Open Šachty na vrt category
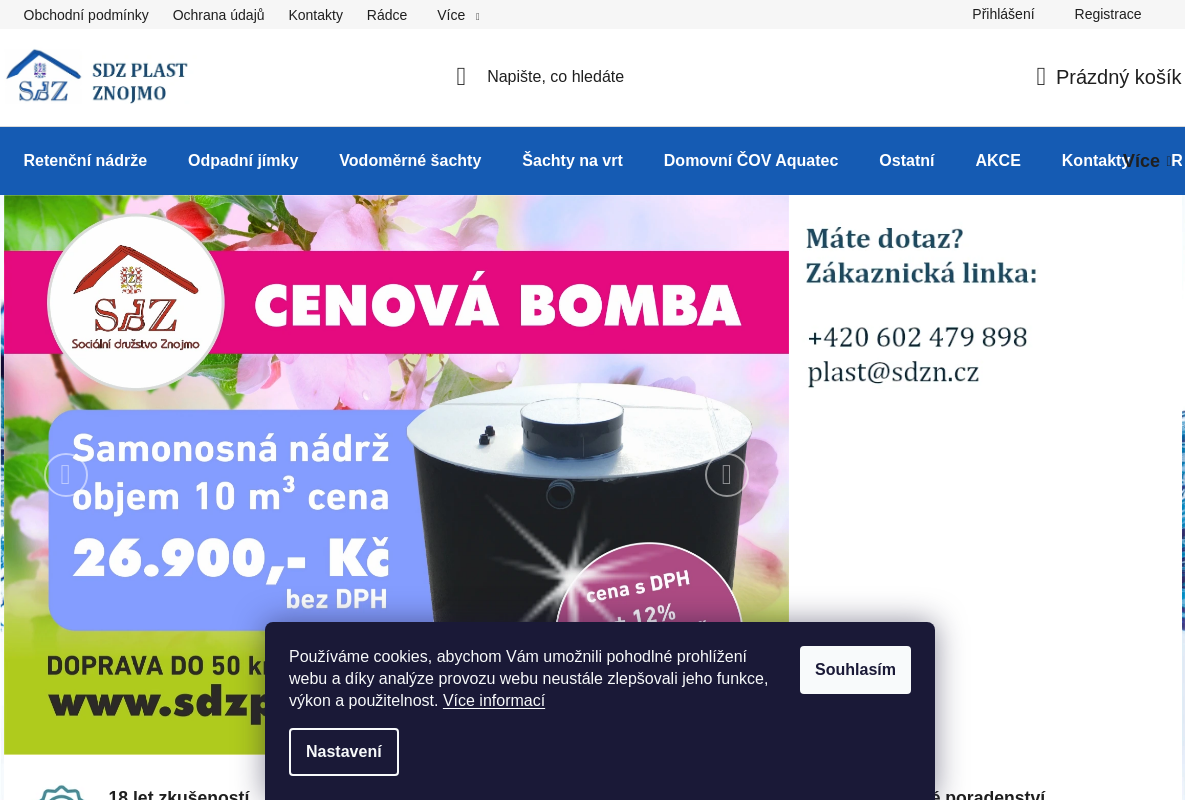Screen dimensions: 1200x800 pos(572,161)
